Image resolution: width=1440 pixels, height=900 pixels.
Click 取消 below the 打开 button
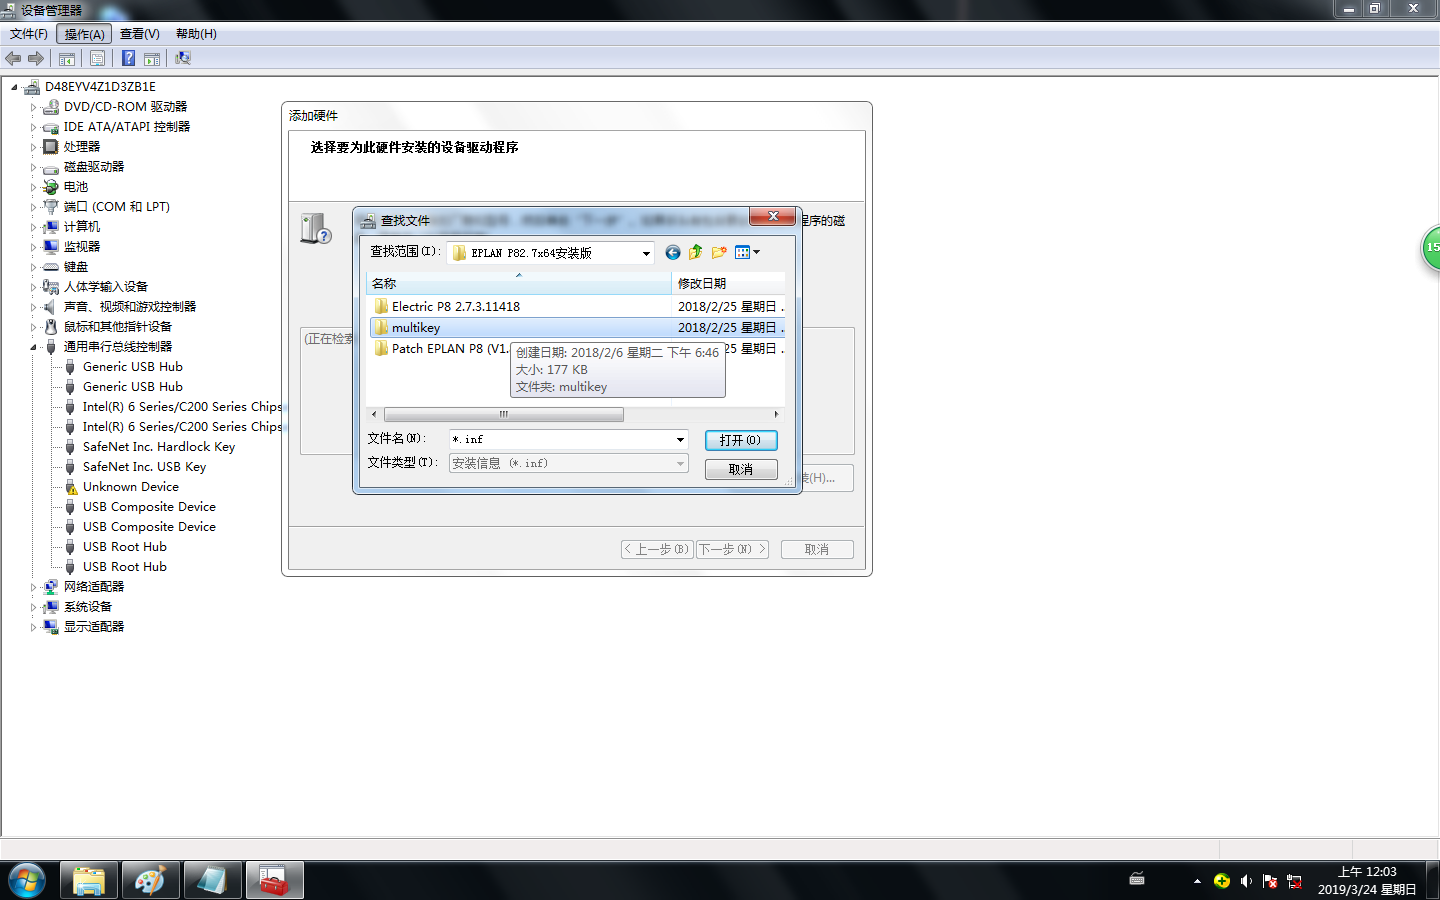point(740,470)
